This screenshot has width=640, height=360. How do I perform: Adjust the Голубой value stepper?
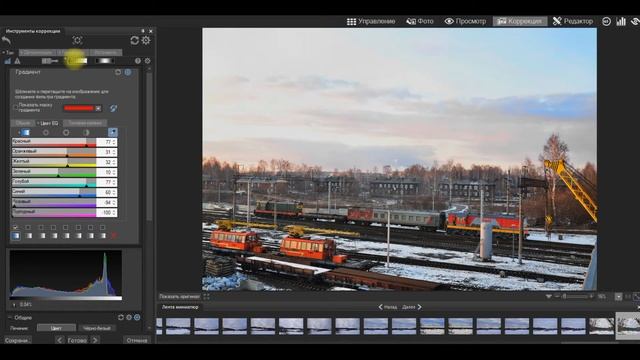[x=115, y=182]
